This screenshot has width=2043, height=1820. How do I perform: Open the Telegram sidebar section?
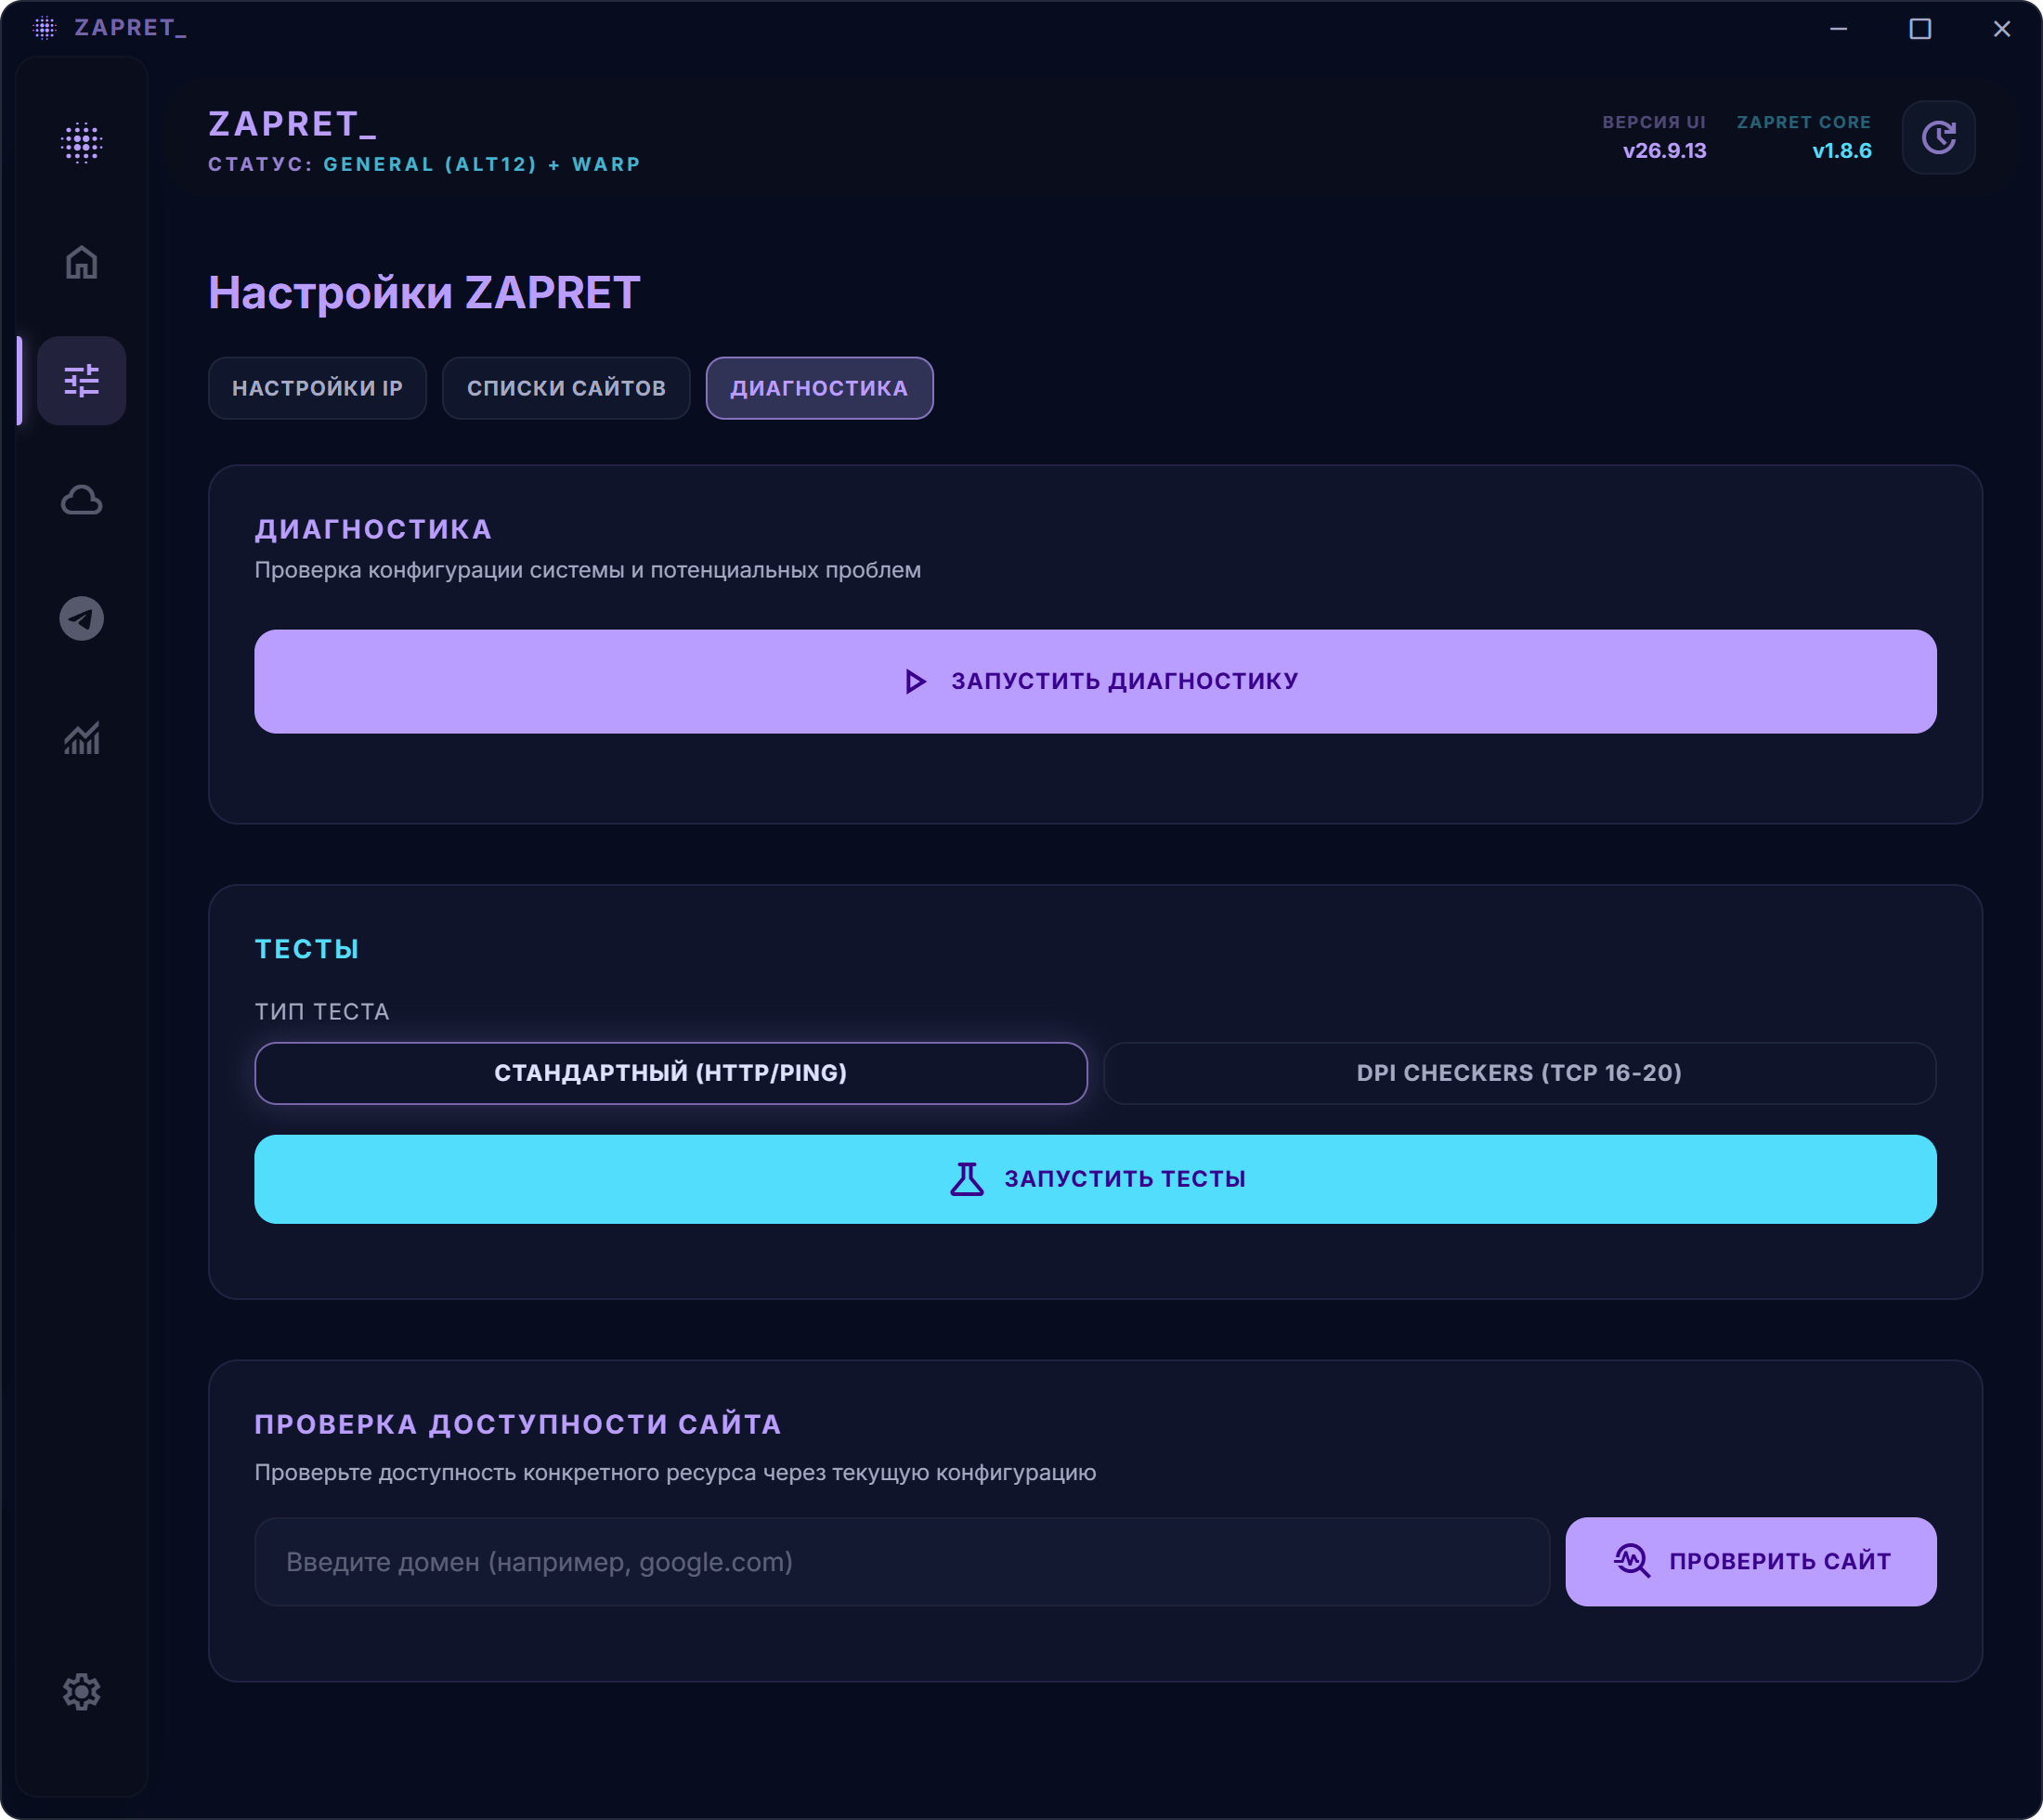tap(81, 619)
